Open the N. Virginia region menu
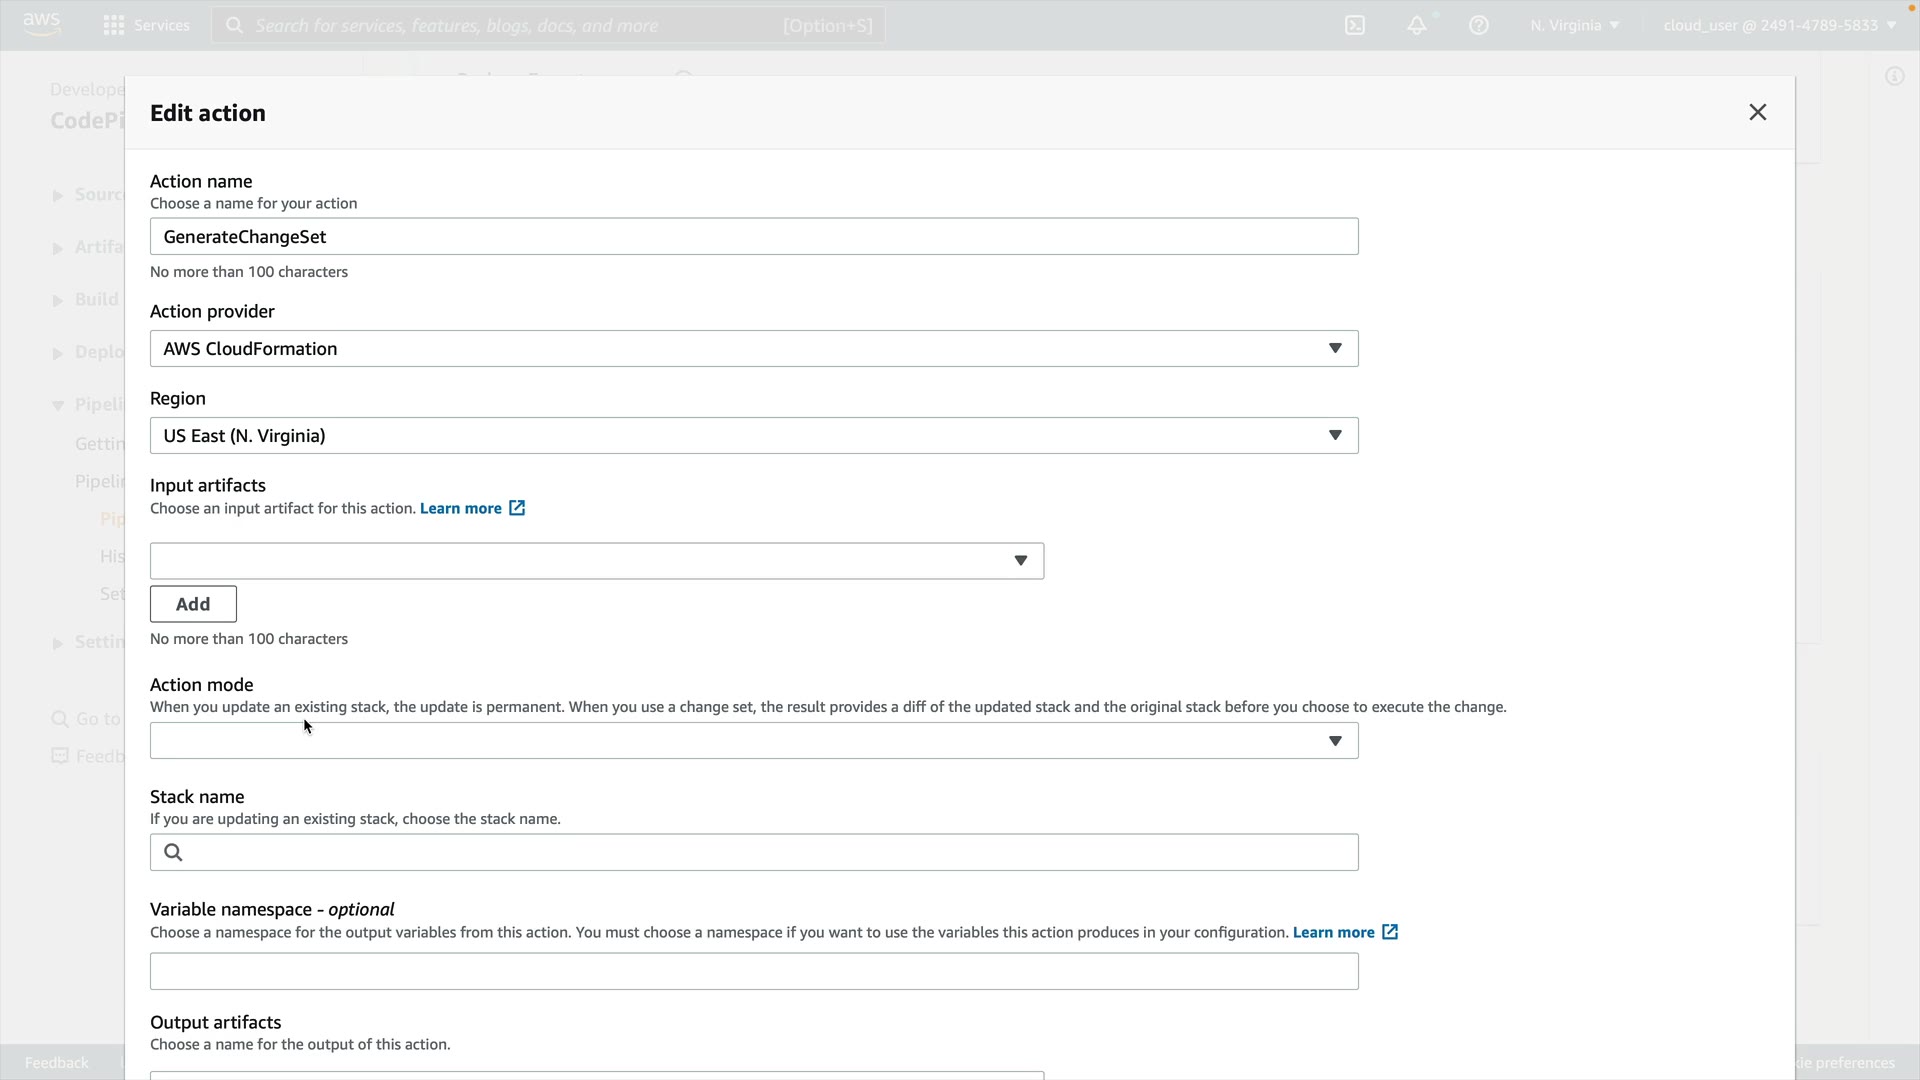This screenshot has width=1920, height=1080. (x=1573, y=25)
